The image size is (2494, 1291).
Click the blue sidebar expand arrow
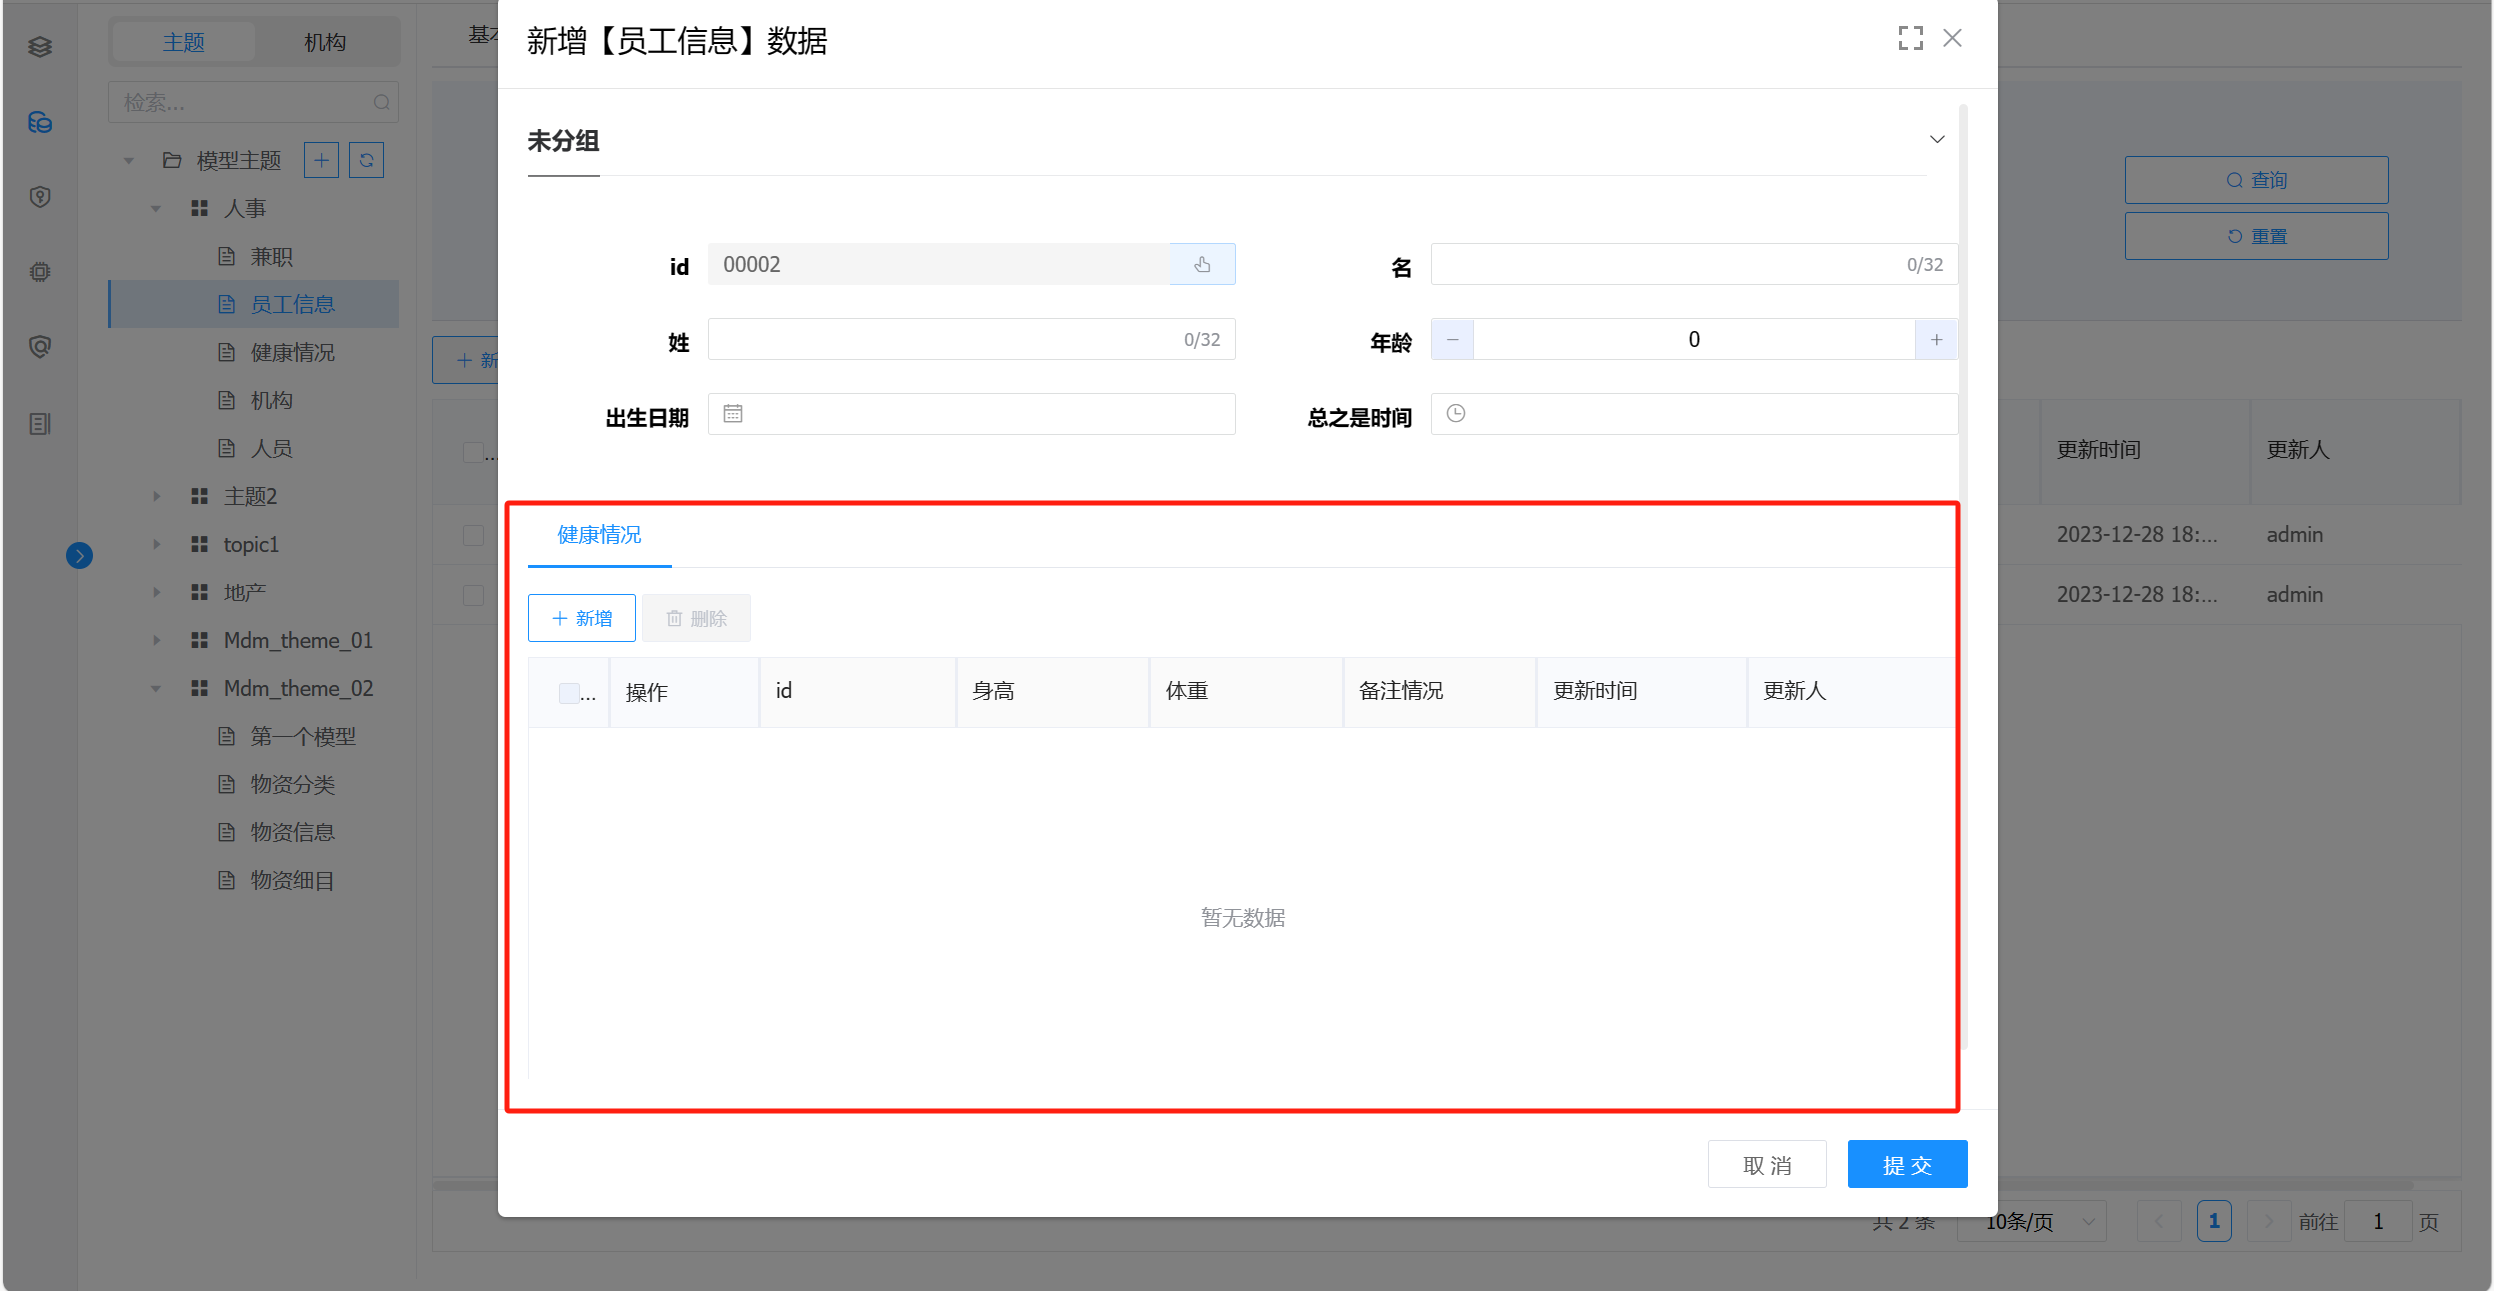point(80,556)
